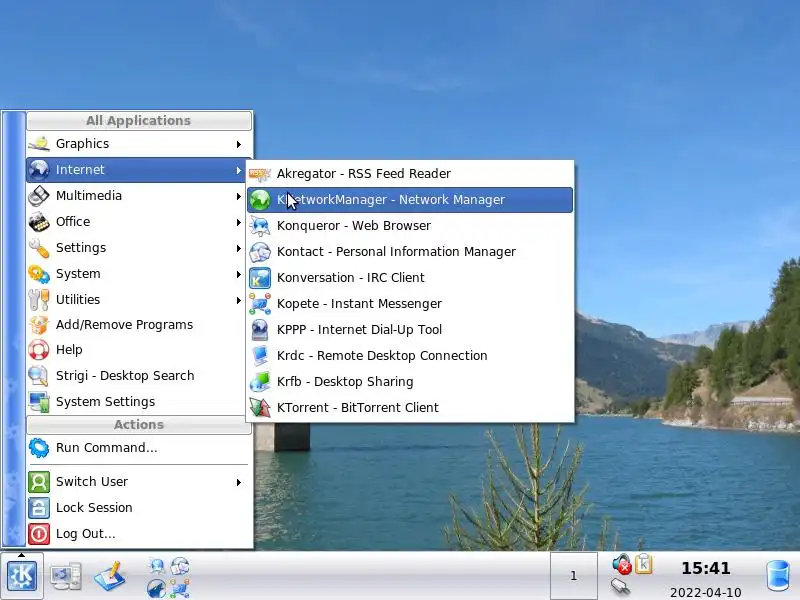Select Switch User entry
This screenshot has width=800, height=600.
139,482
